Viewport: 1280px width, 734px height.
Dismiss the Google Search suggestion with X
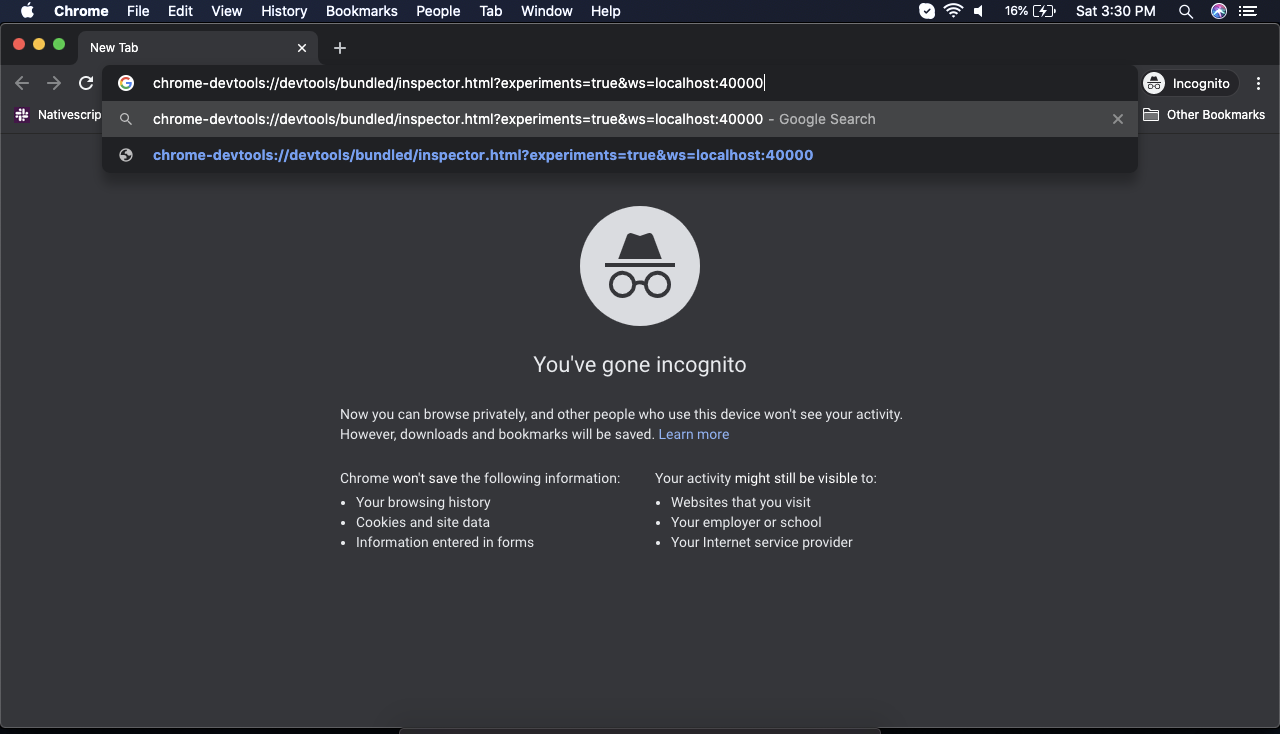click(1117, 119)
